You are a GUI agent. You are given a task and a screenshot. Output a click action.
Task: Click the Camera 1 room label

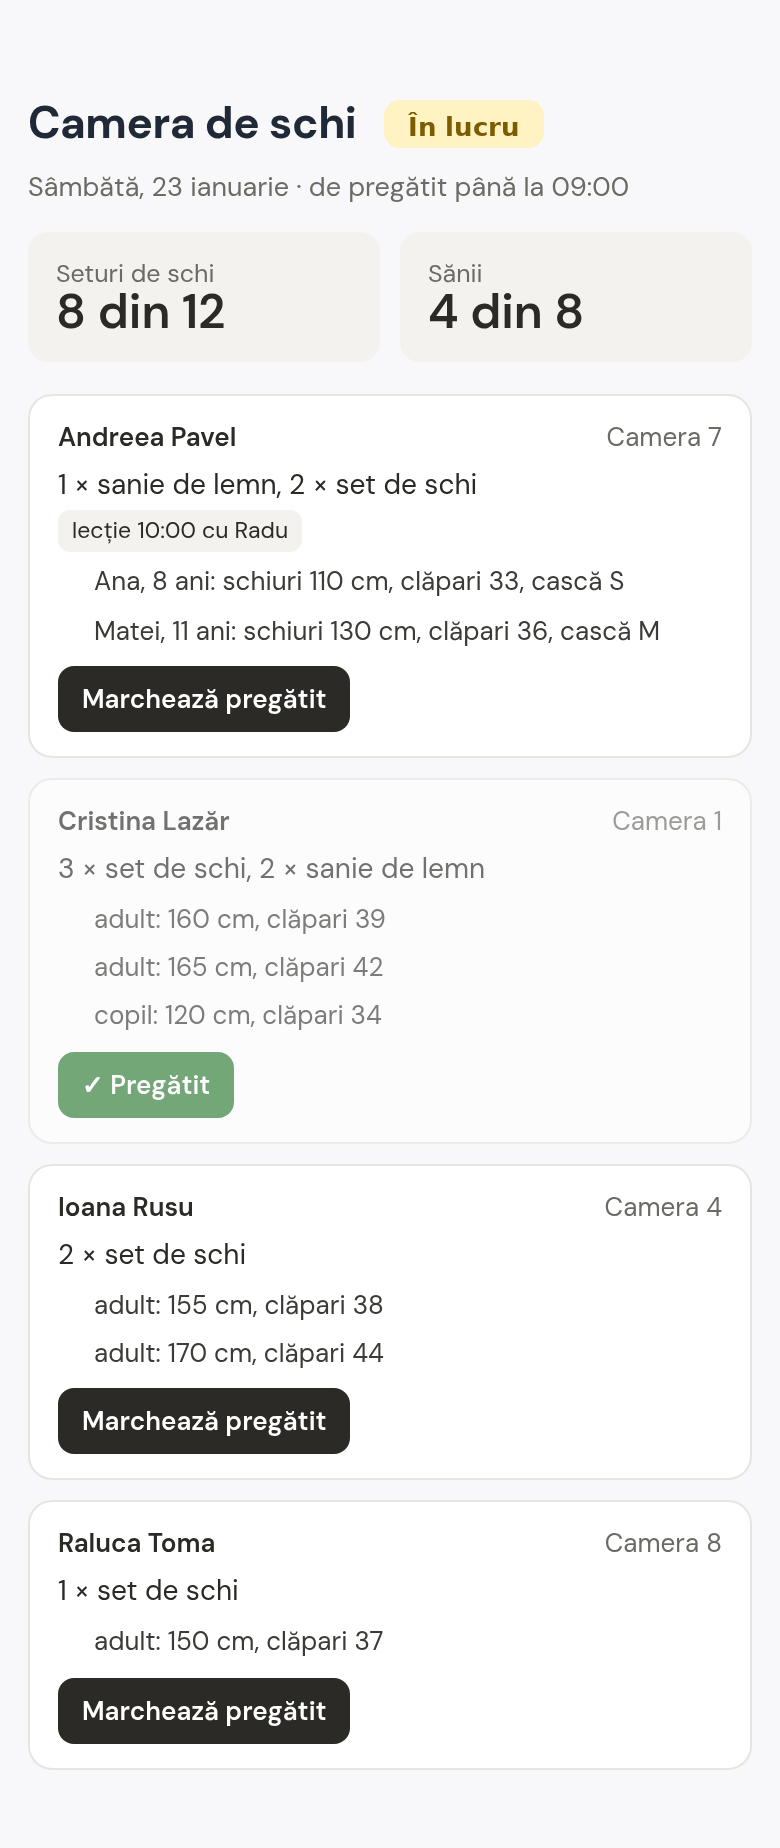click(x=667, y=821)
